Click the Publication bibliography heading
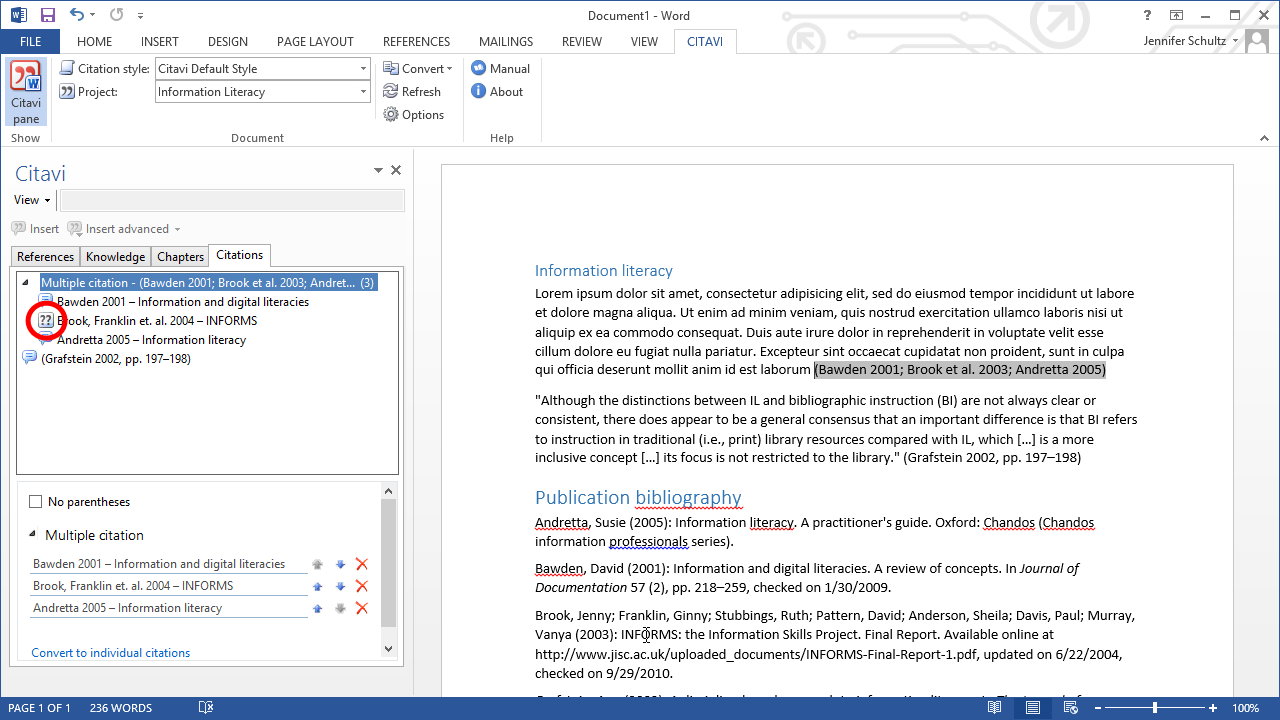 638,497
